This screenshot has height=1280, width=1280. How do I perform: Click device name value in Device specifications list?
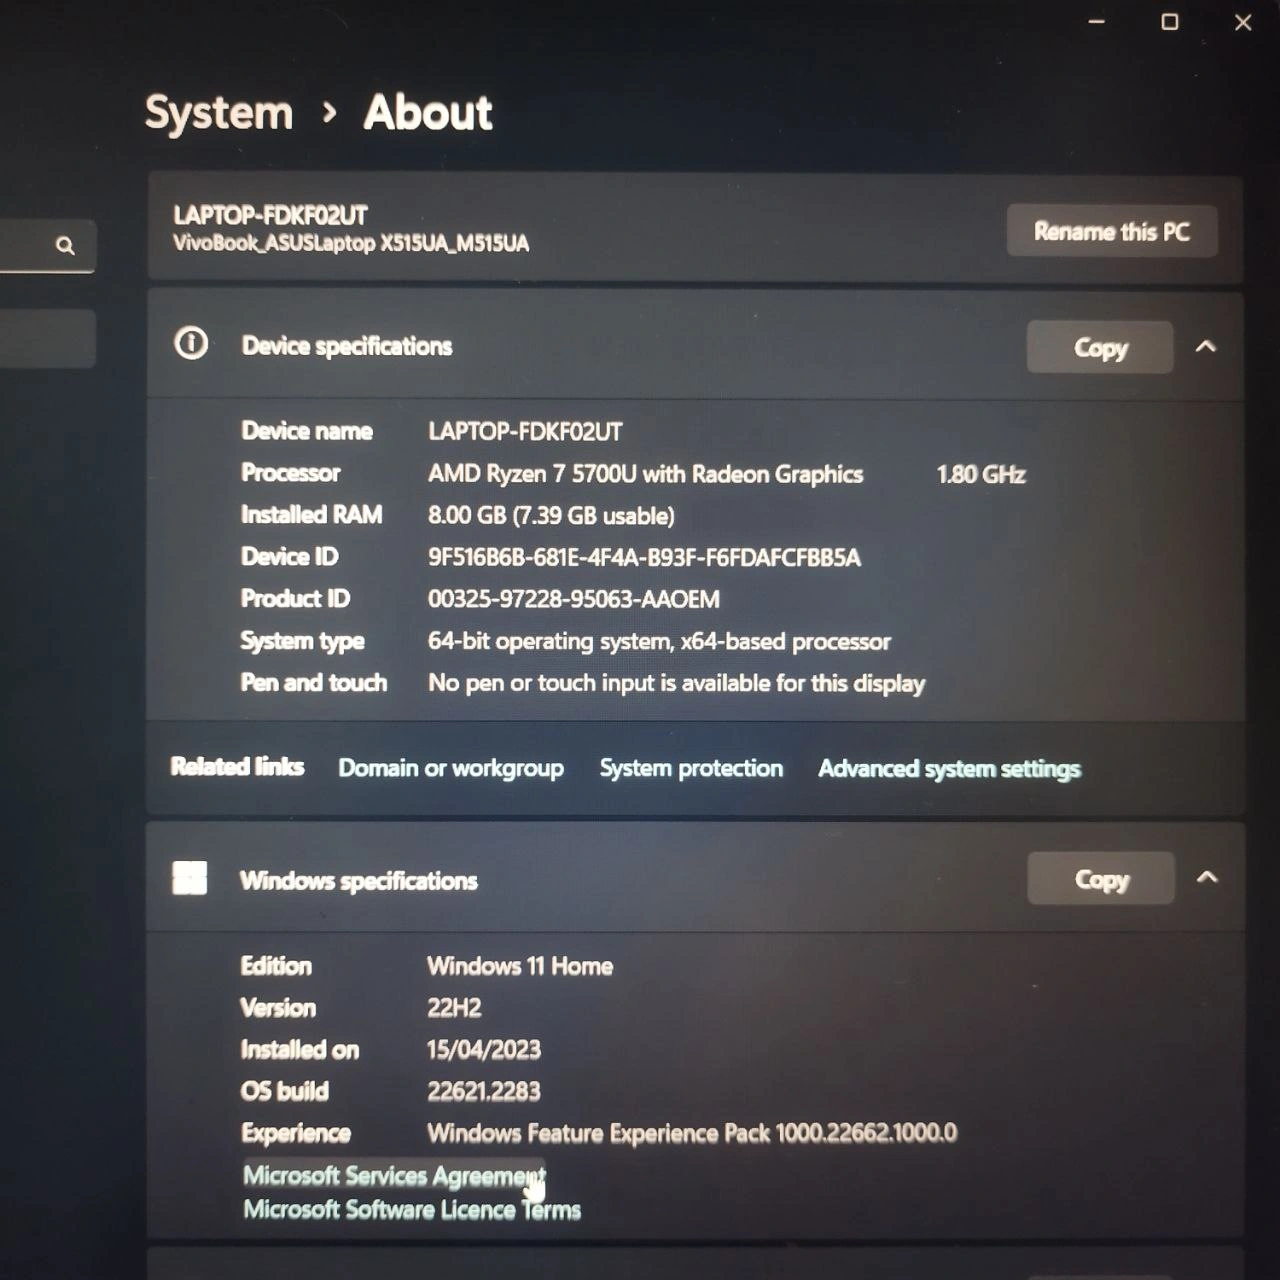coord(525,432)
